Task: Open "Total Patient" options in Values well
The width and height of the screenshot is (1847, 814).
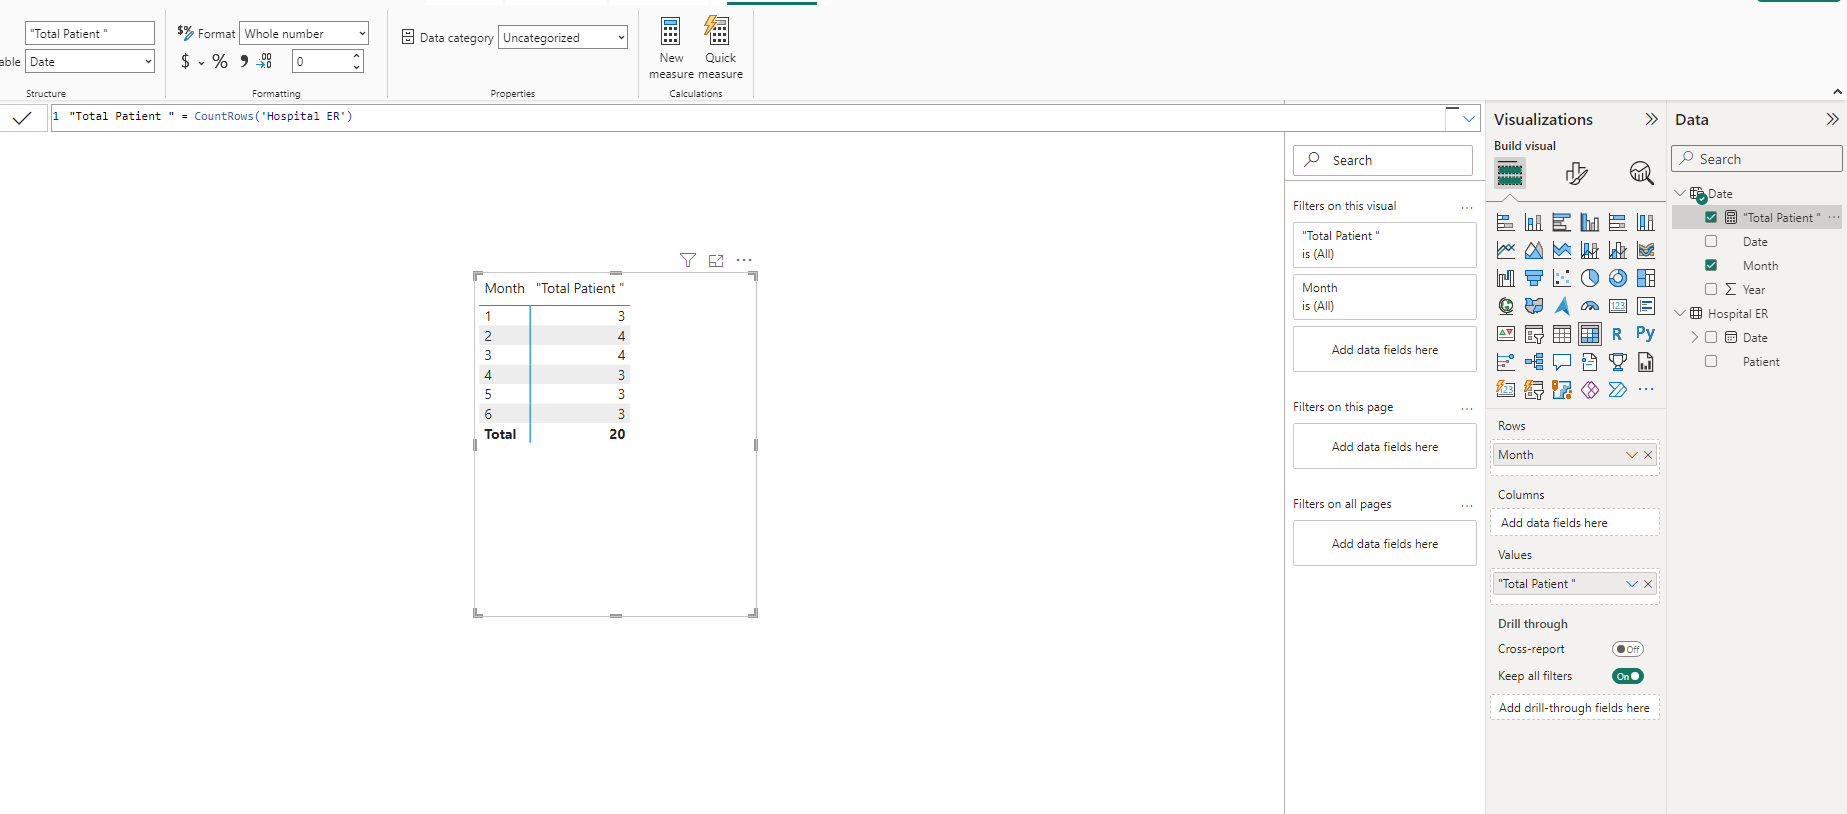Action: (1632, 584)
